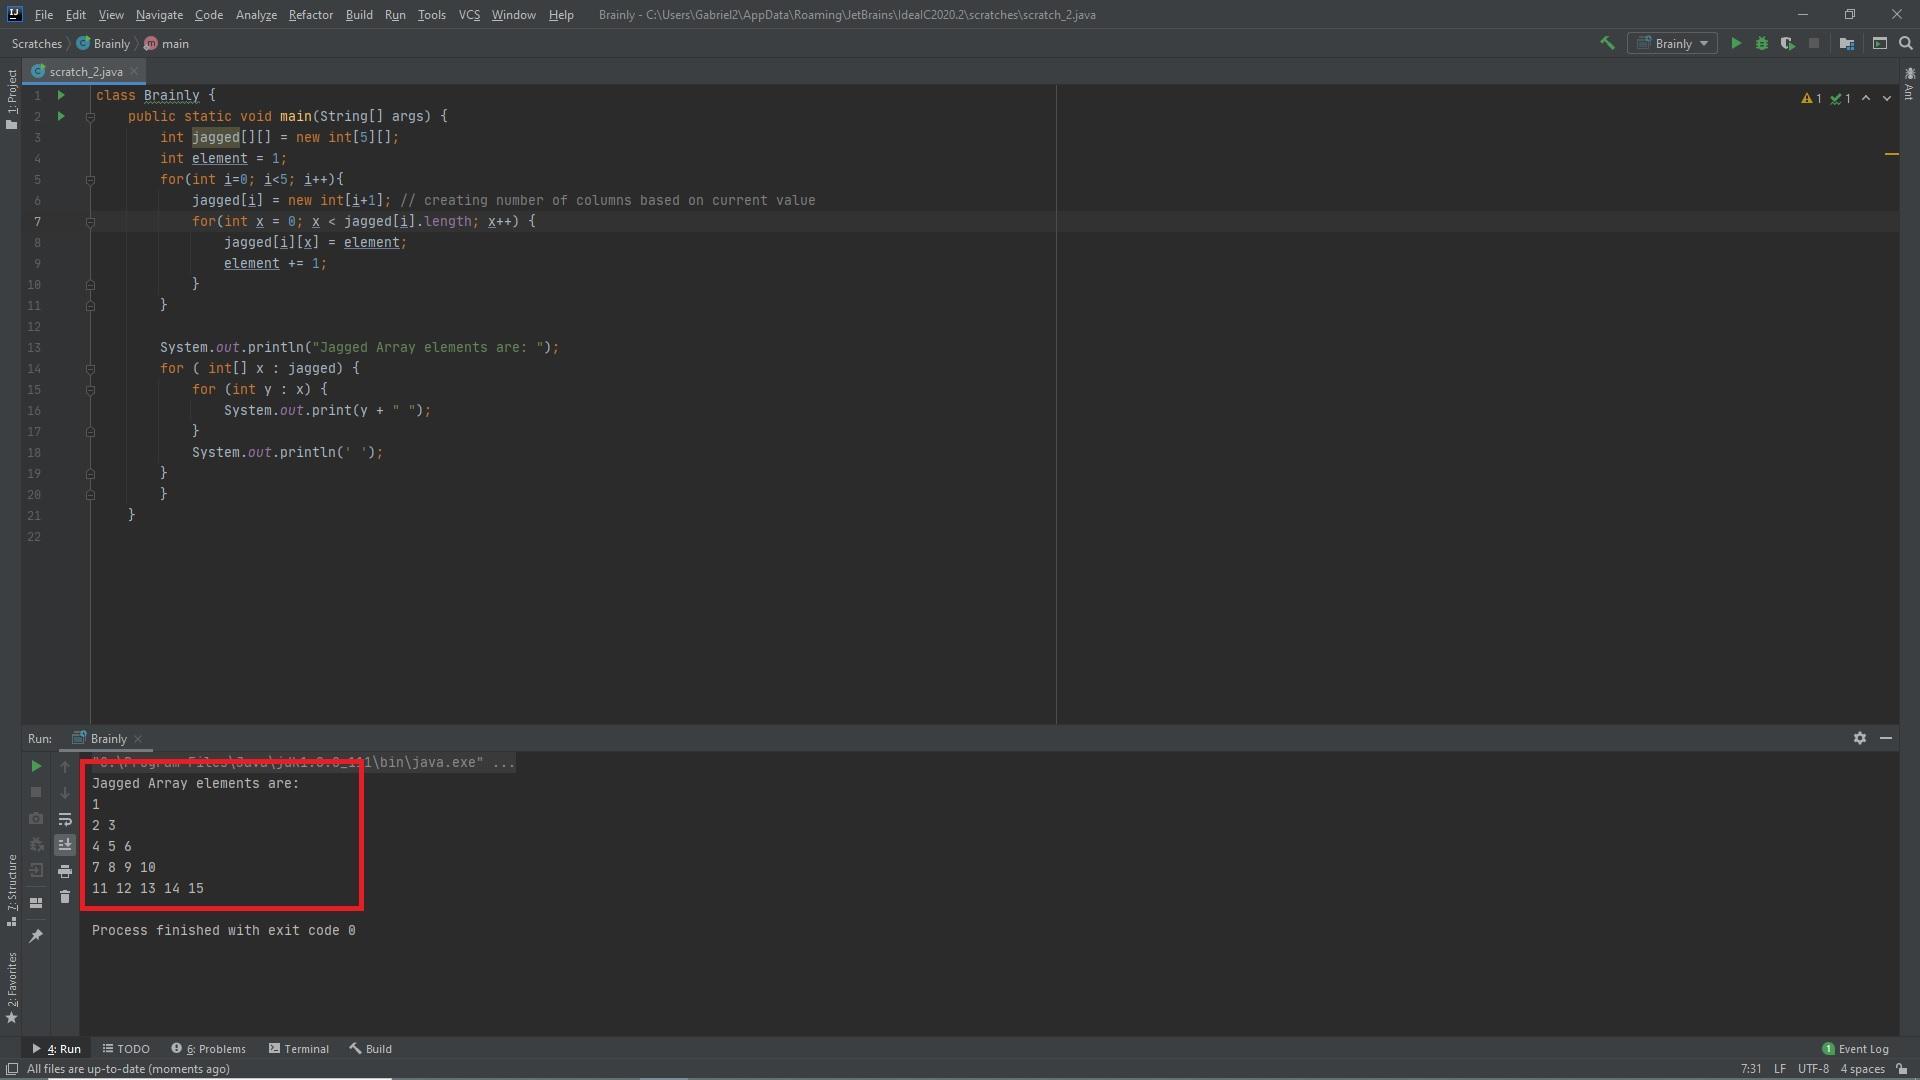Toggle soft-wrap in Run console

coord(65,819)
